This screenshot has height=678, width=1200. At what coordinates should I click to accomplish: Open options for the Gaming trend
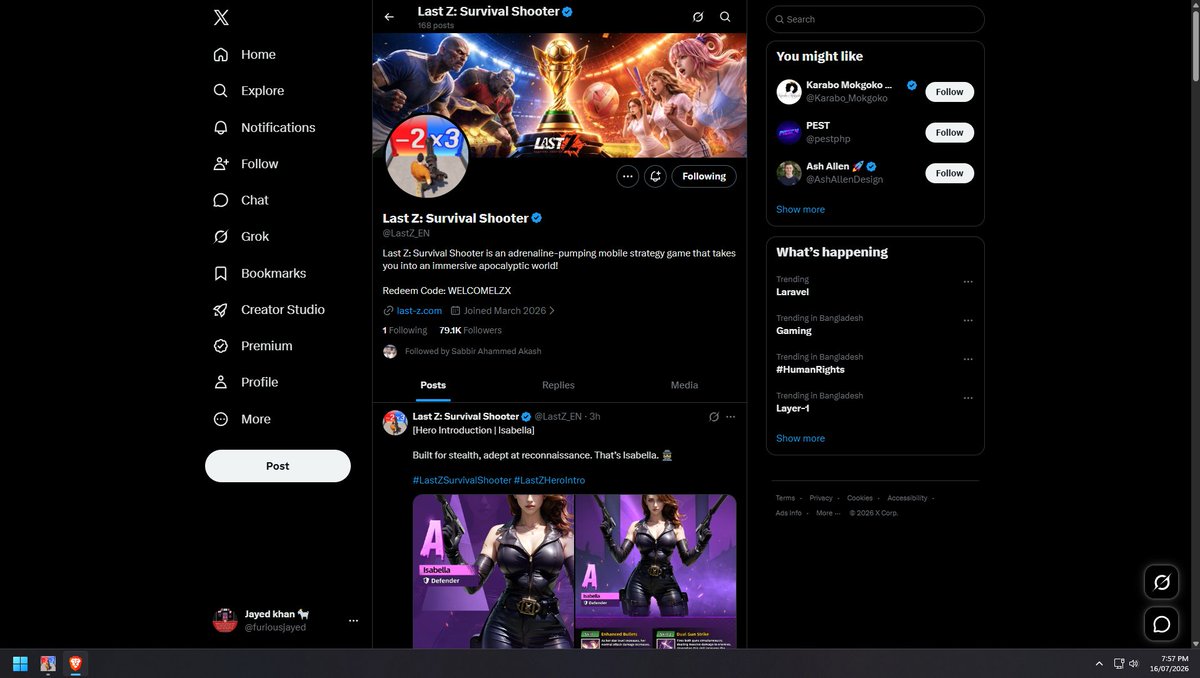[x=968, y=321]
